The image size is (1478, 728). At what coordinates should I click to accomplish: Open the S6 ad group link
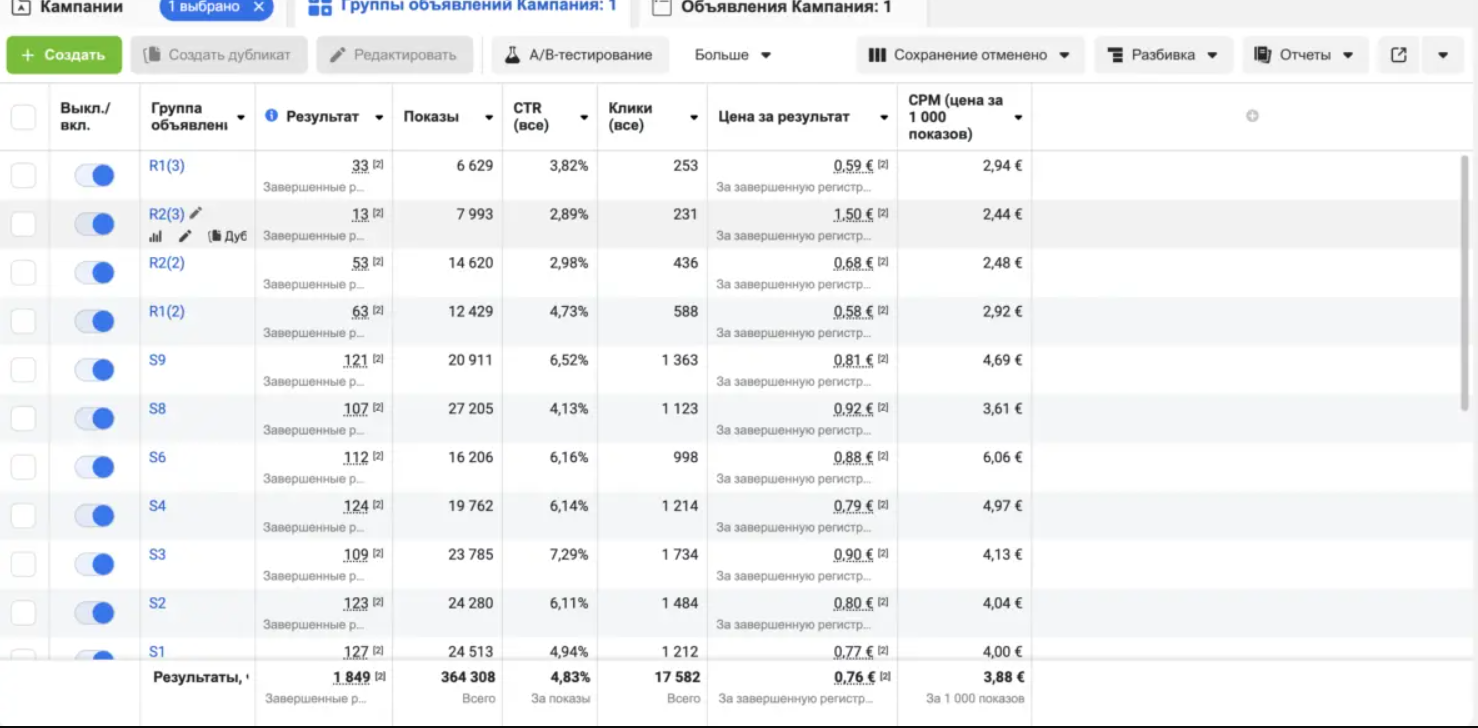pyautogui.click(x=158, y=457)
